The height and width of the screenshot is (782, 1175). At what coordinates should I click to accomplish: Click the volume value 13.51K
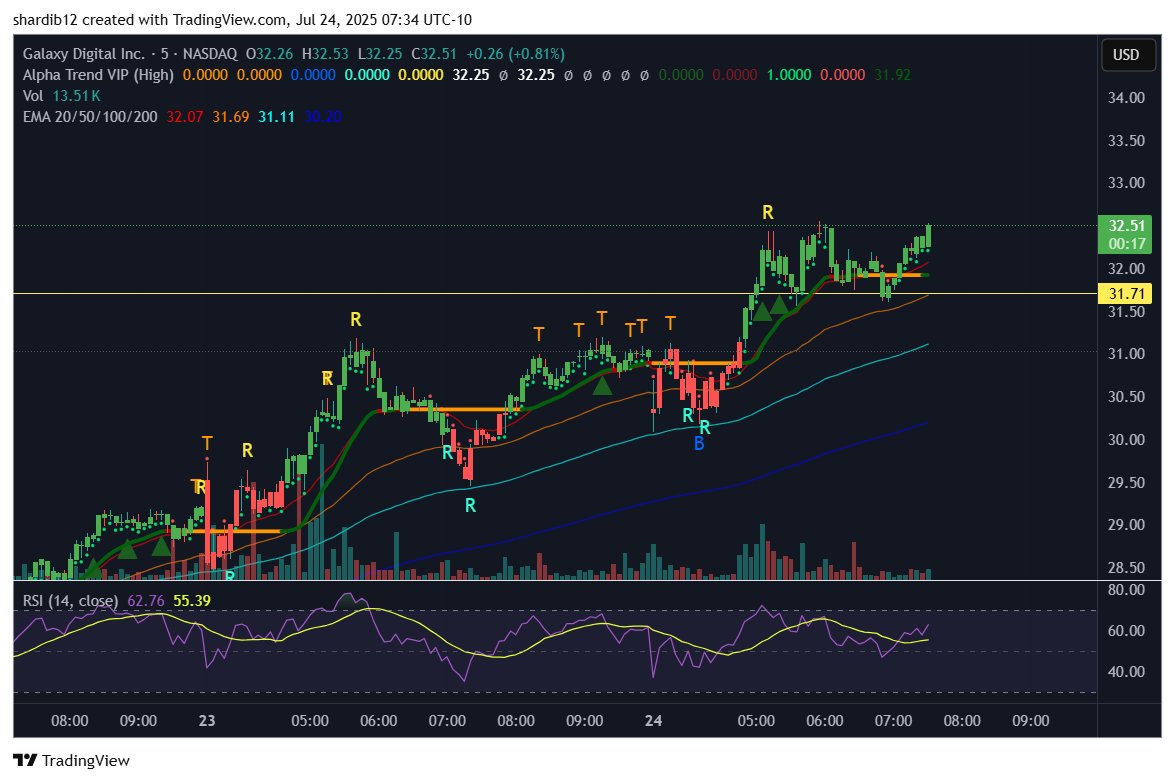click(76, 96)
